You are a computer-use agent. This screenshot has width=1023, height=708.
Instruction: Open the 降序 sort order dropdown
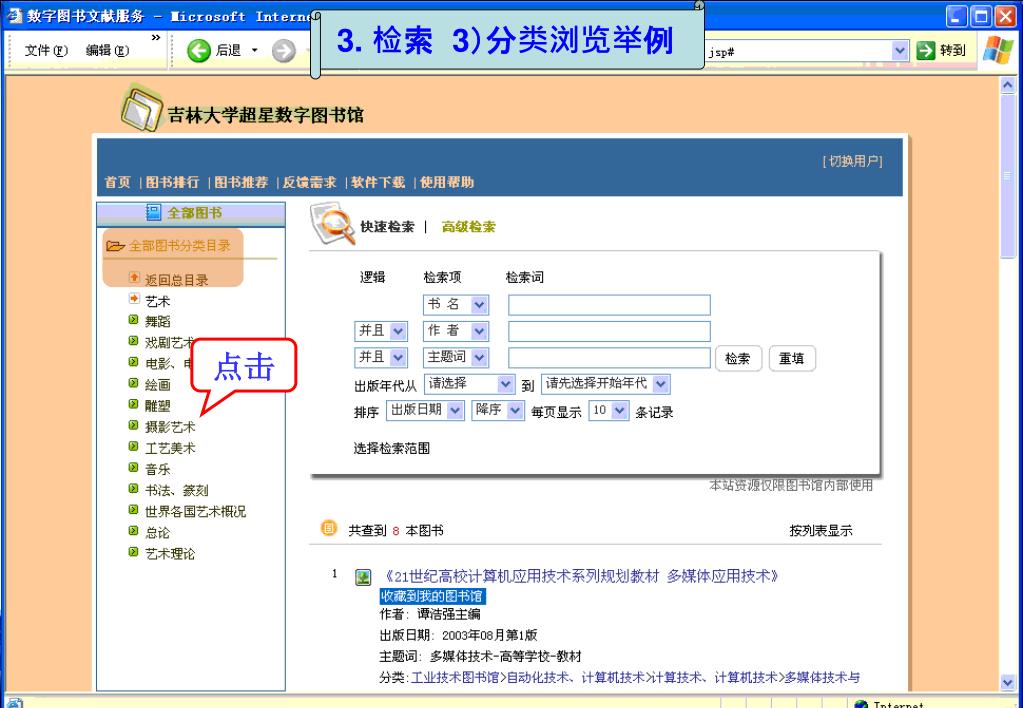click(515, 410)
